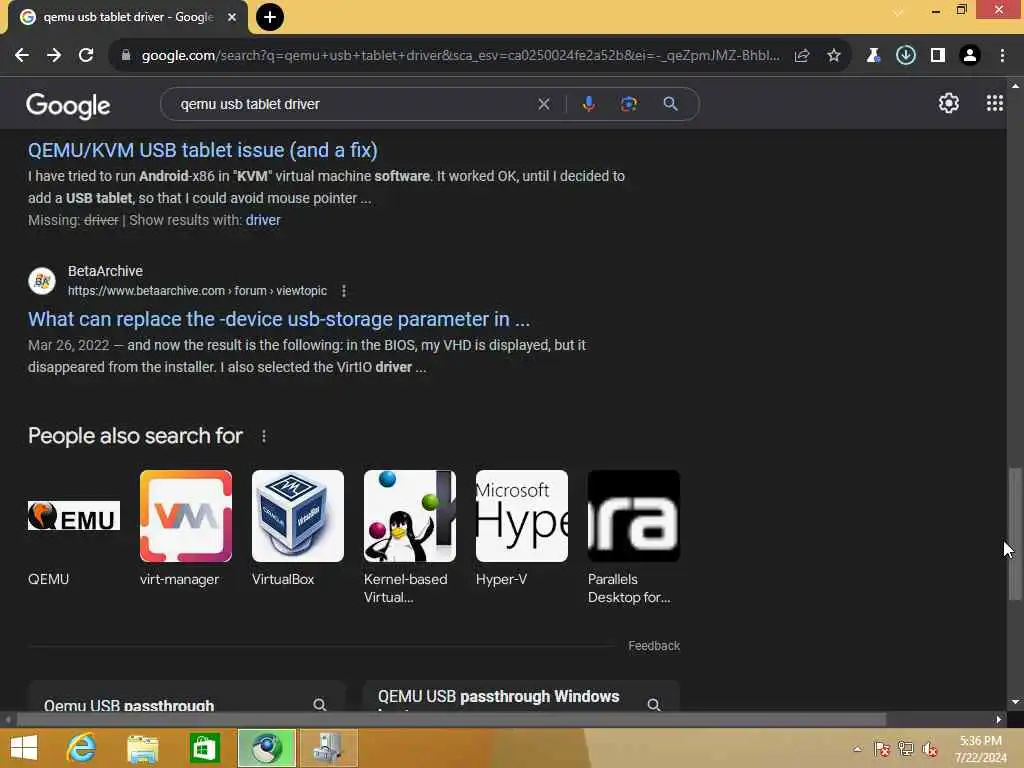Clear the search query with X
The image size is (1024, 768).
click(x=543, y=104)
